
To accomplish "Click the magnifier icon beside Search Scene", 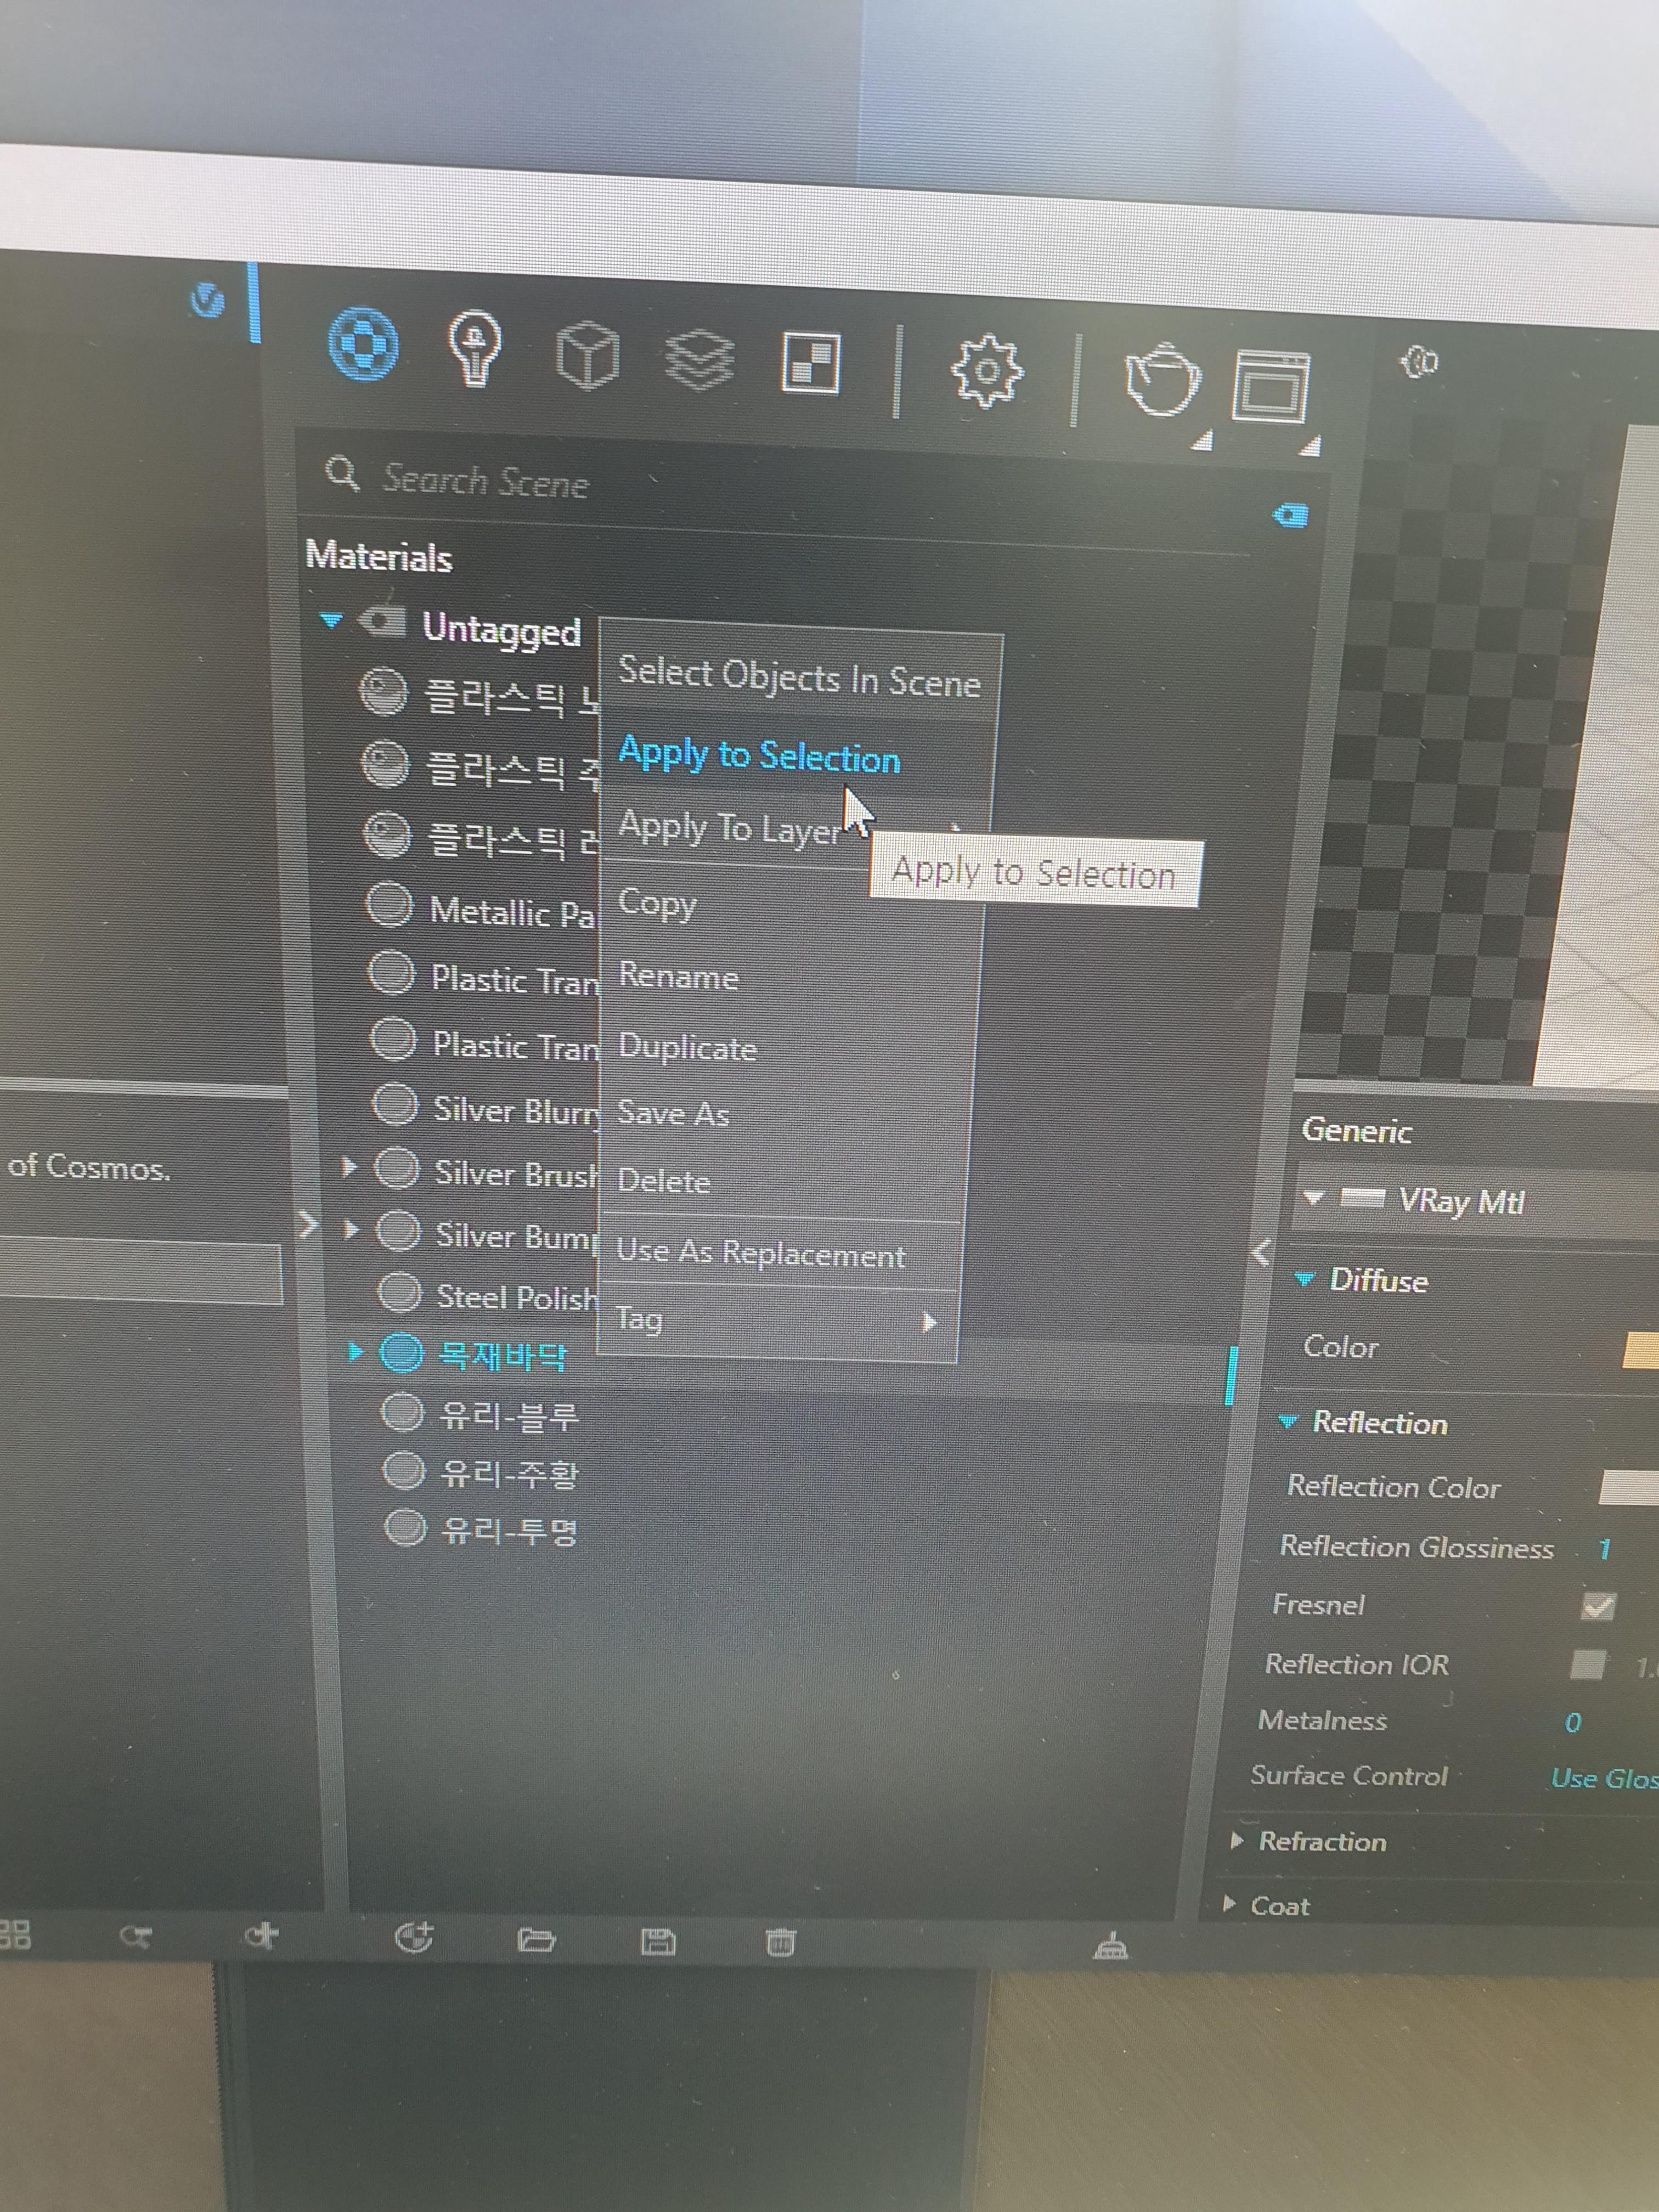I will click(x=342, y=473).
